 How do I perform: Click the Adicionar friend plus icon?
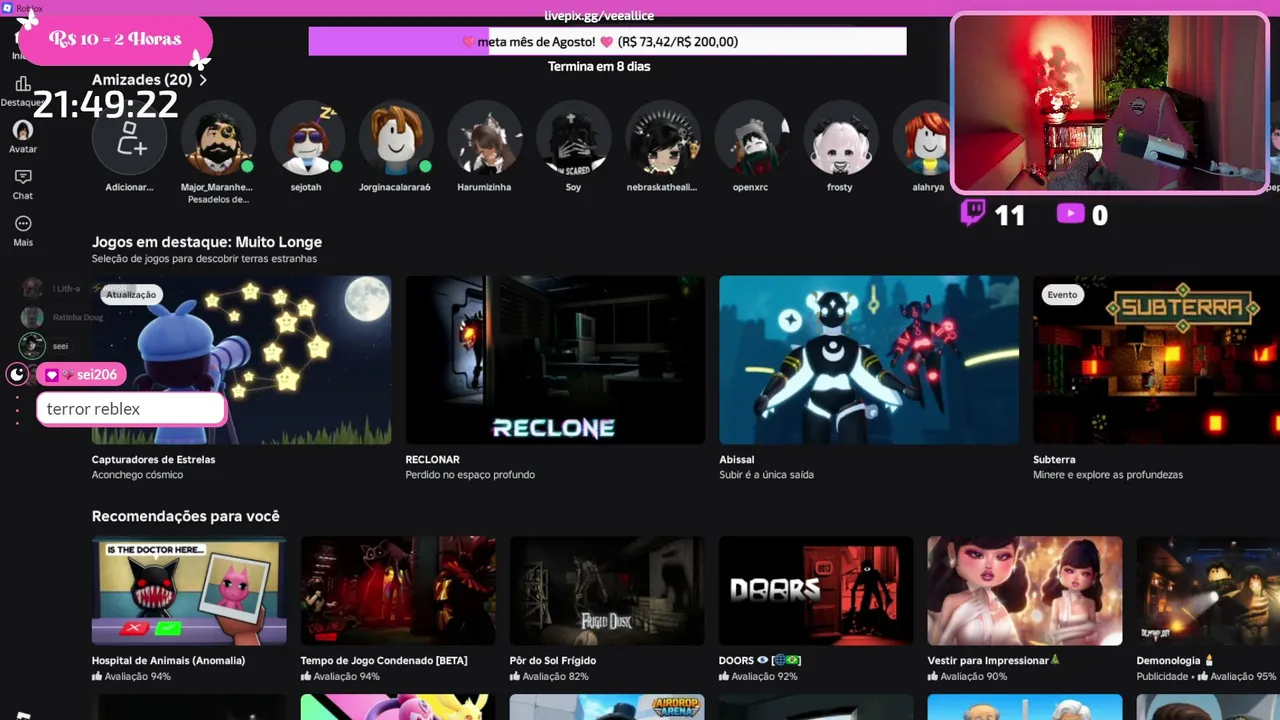(x=130, y=138)
